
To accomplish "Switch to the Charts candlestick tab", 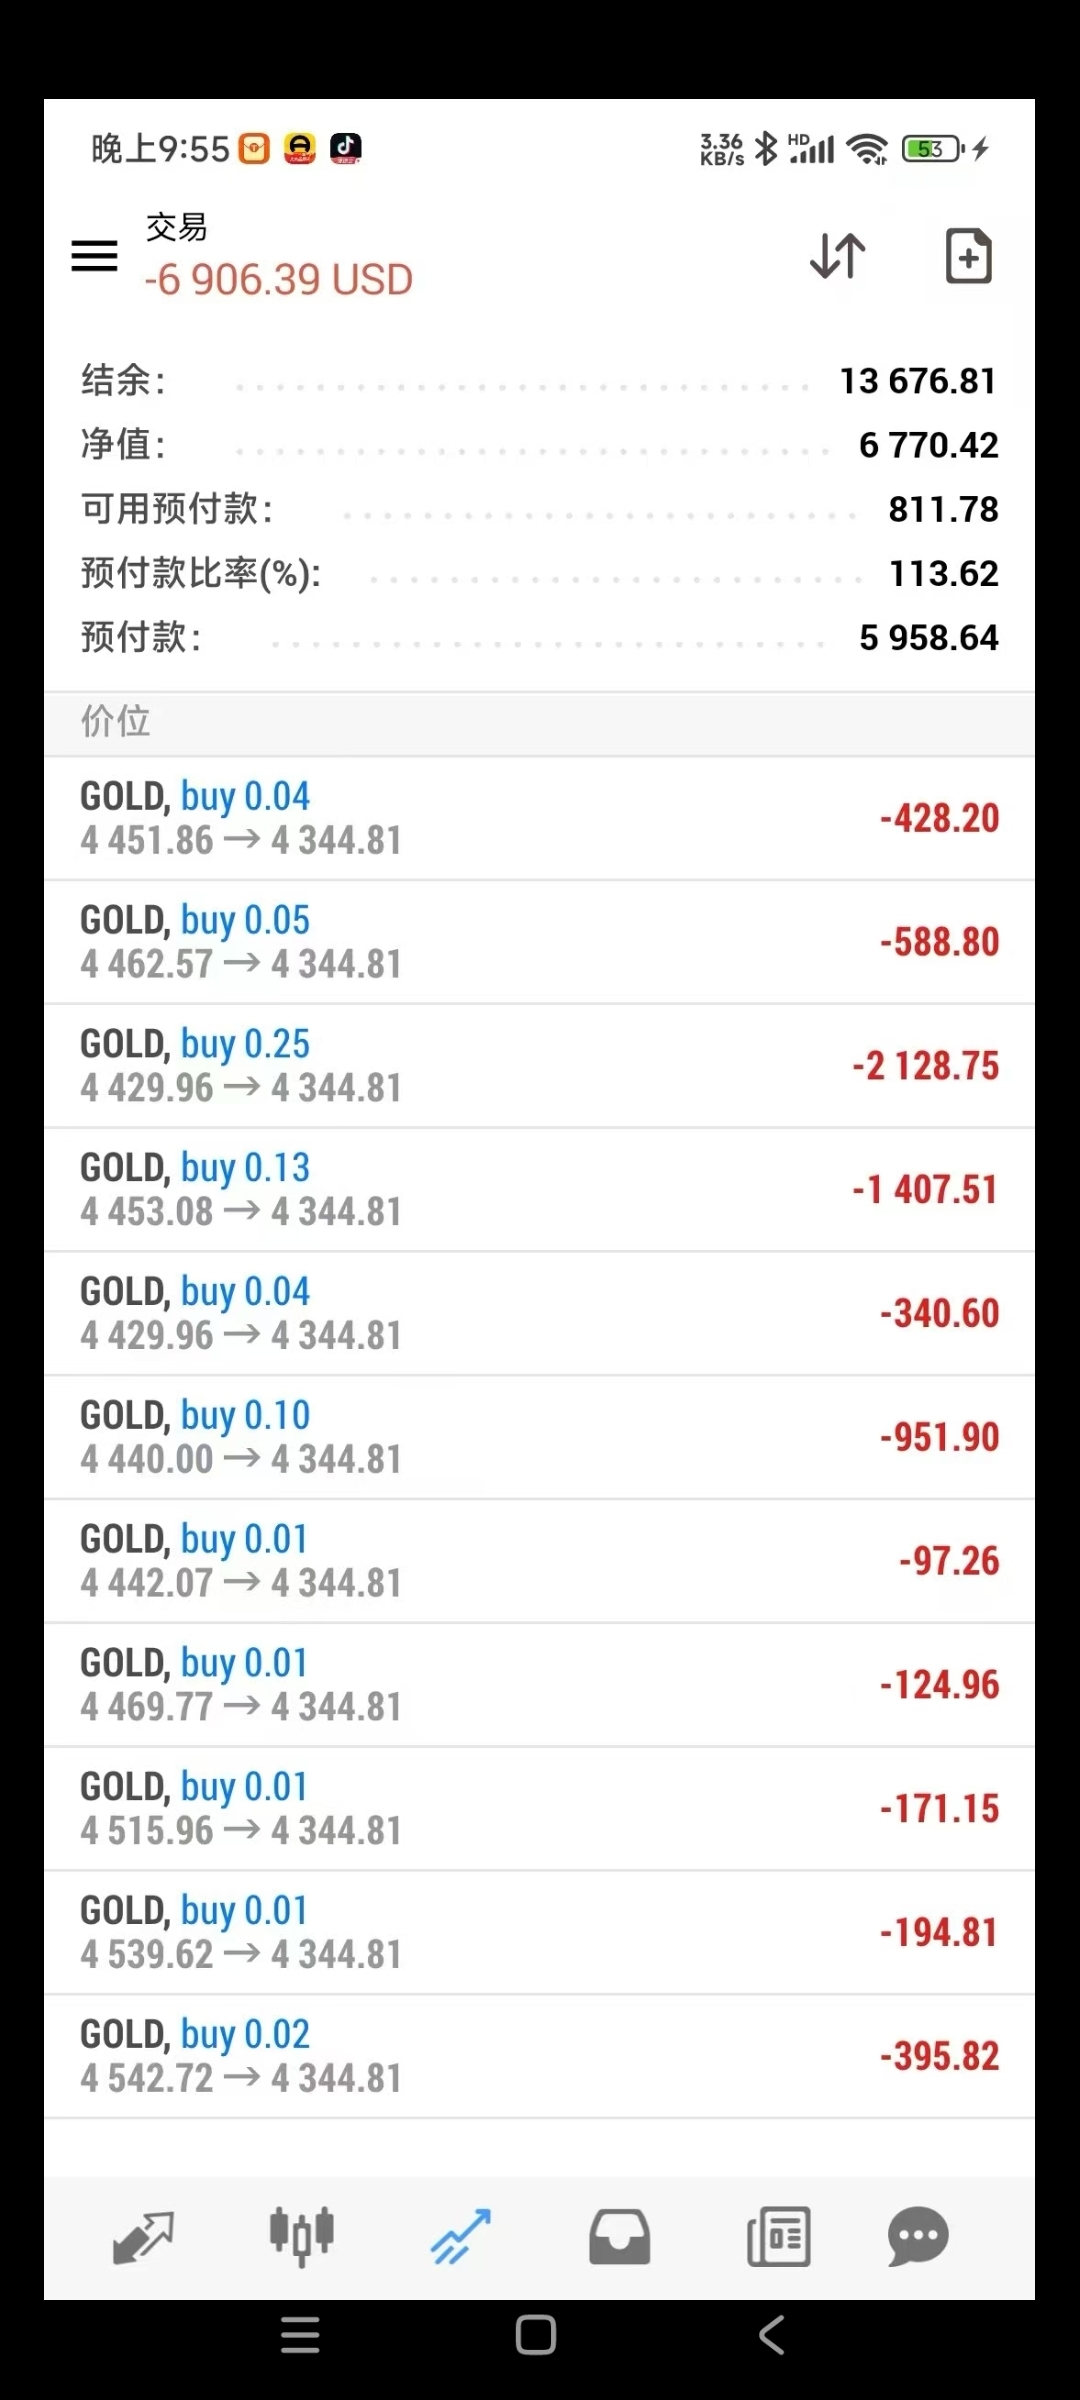I will click(301, 2237).
